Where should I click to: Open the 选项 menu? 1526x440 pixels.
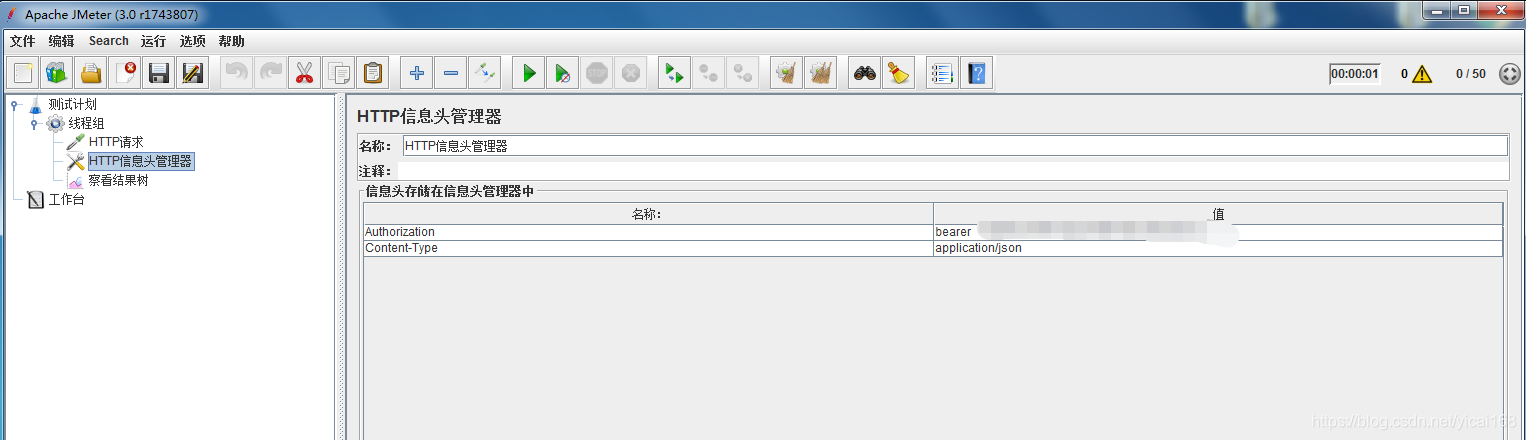[192, 41]
